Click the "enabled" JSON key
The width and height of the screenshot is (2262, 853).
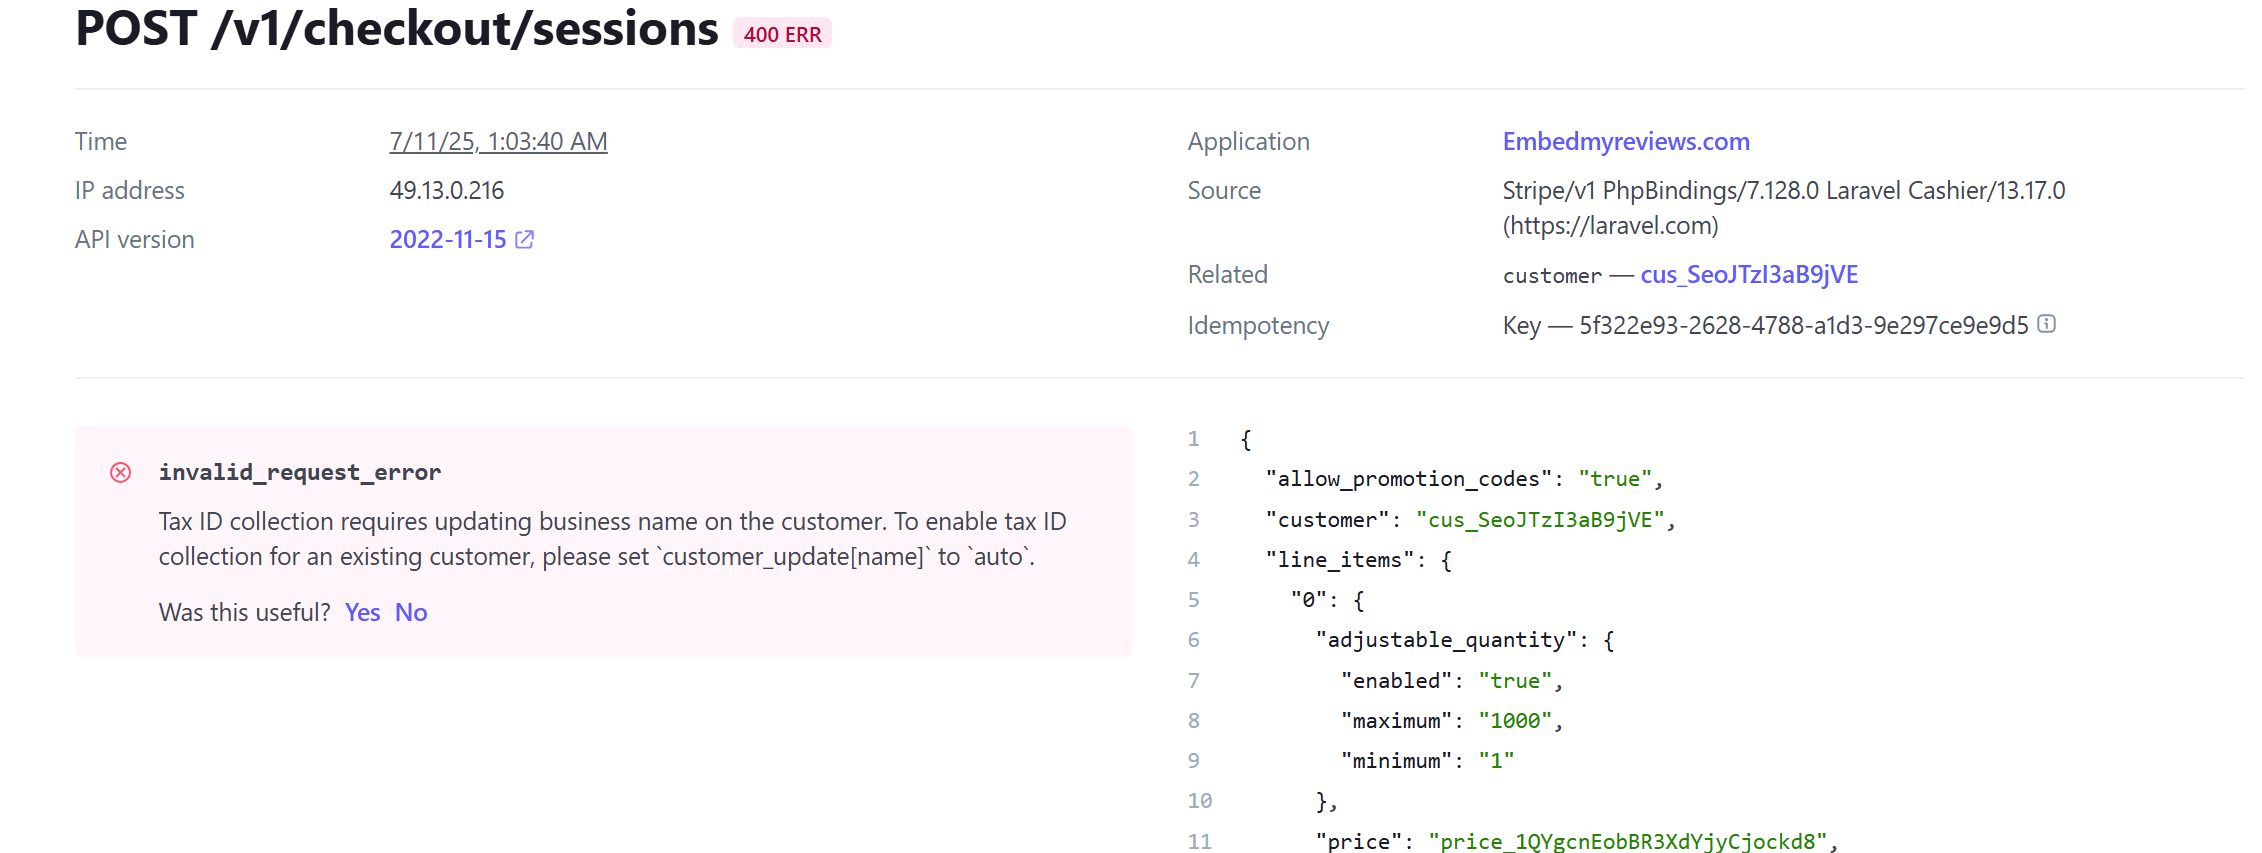1397,681
